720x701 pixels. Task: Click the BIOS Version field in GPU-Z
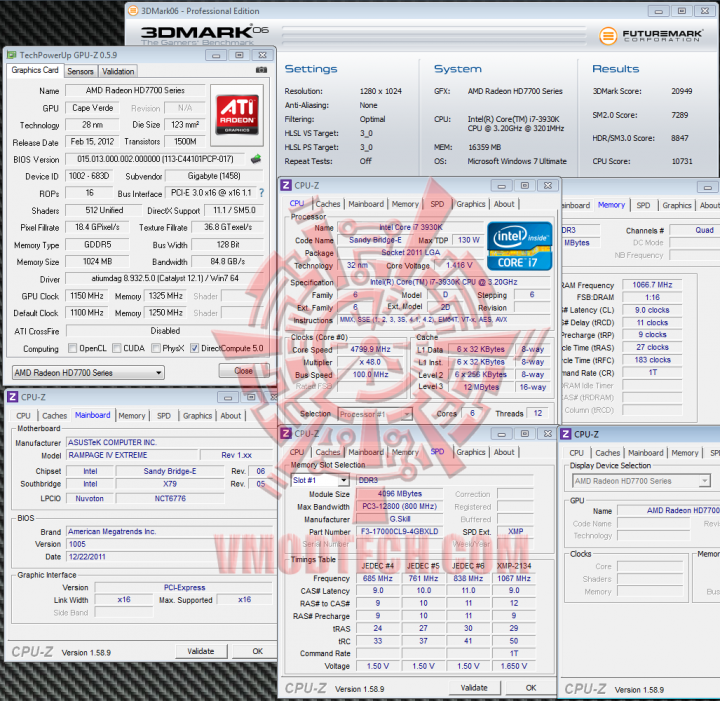155,159
